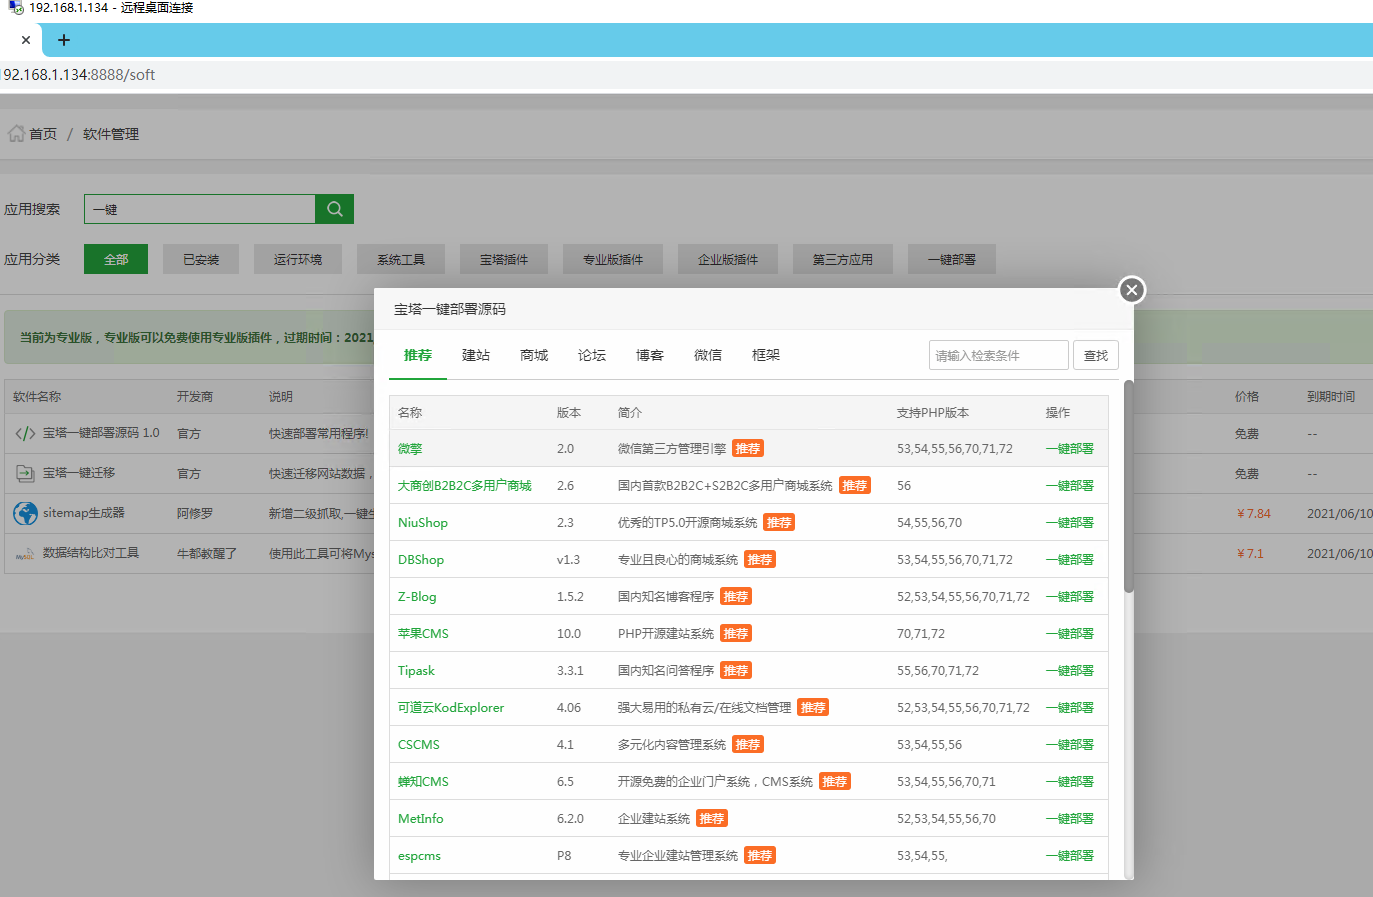Click 一键部署 for DBShop
This screenshot has height=897, width=1373.
pos(1070,560)
